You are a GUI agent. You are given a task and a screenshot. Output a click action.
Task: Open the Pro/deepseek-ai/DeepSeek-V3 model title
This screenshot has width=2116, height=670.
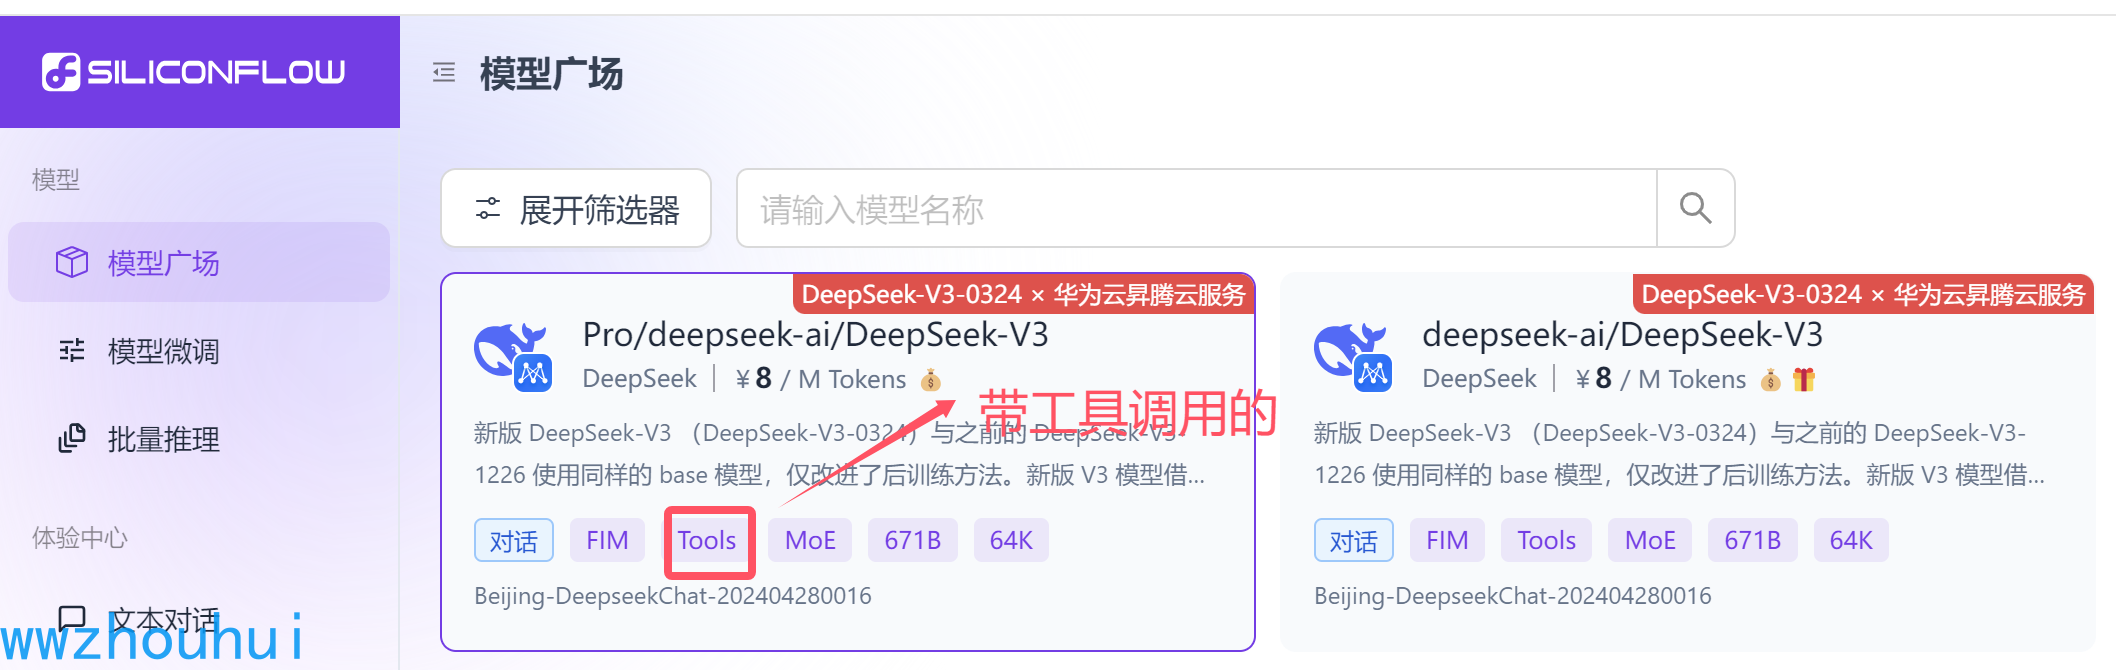point(816,334)
